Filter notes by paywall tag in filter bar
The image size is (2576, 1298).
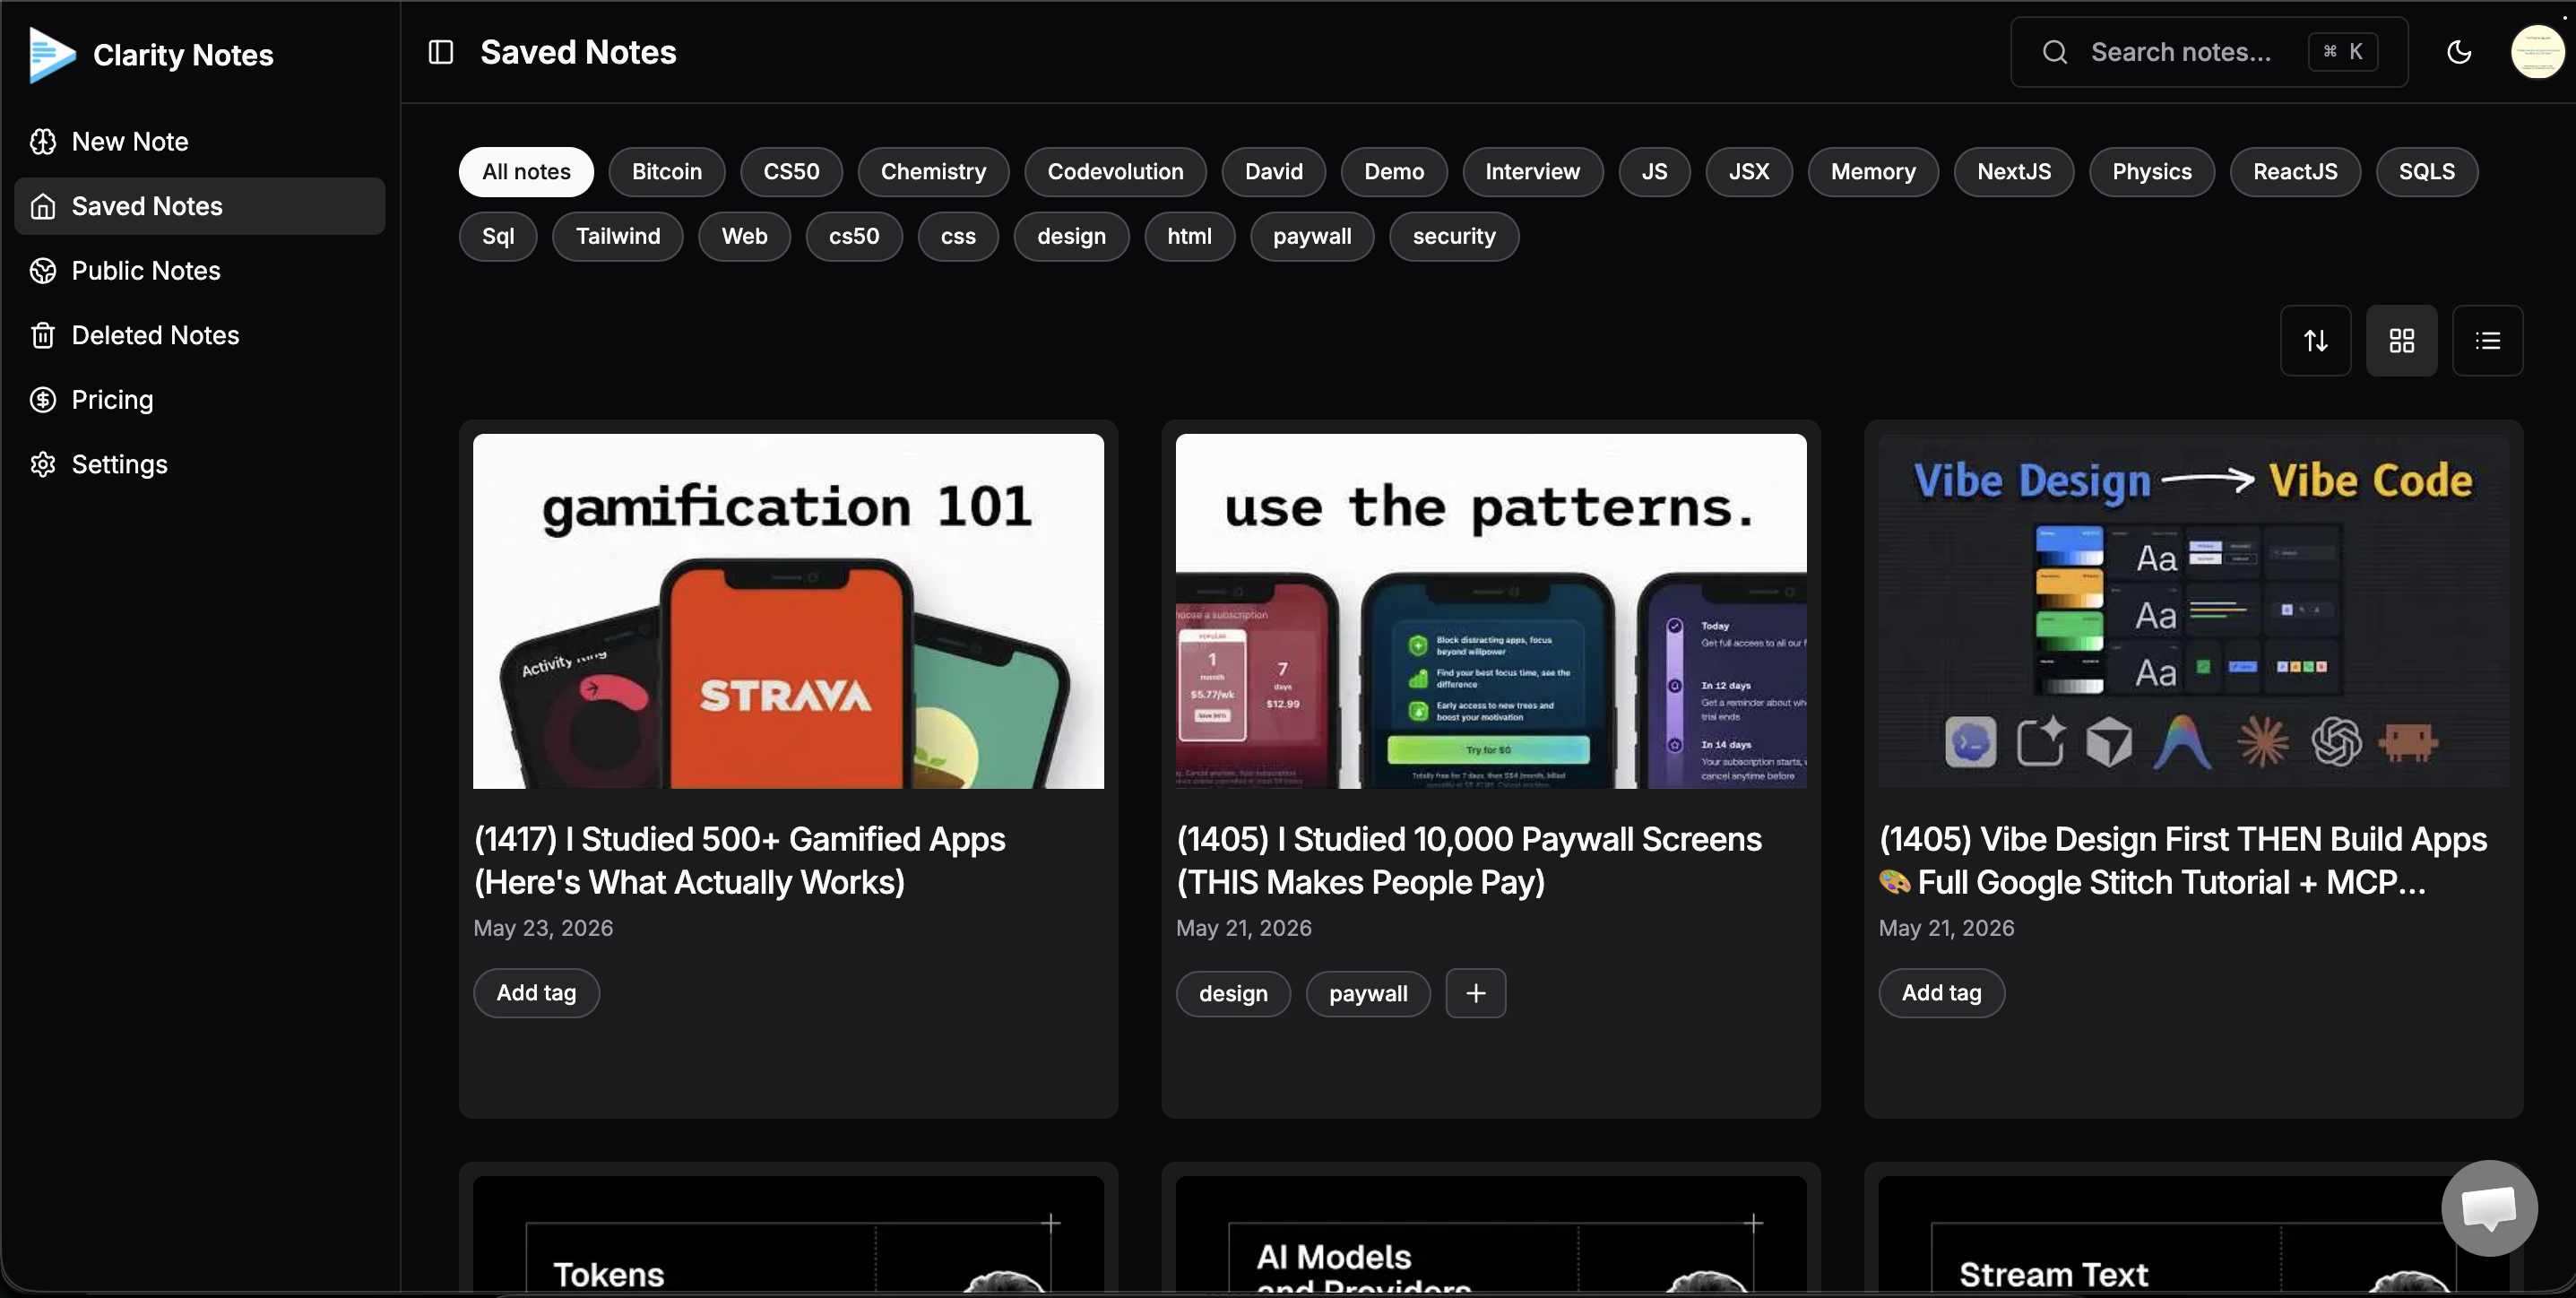click(1312, 237)
